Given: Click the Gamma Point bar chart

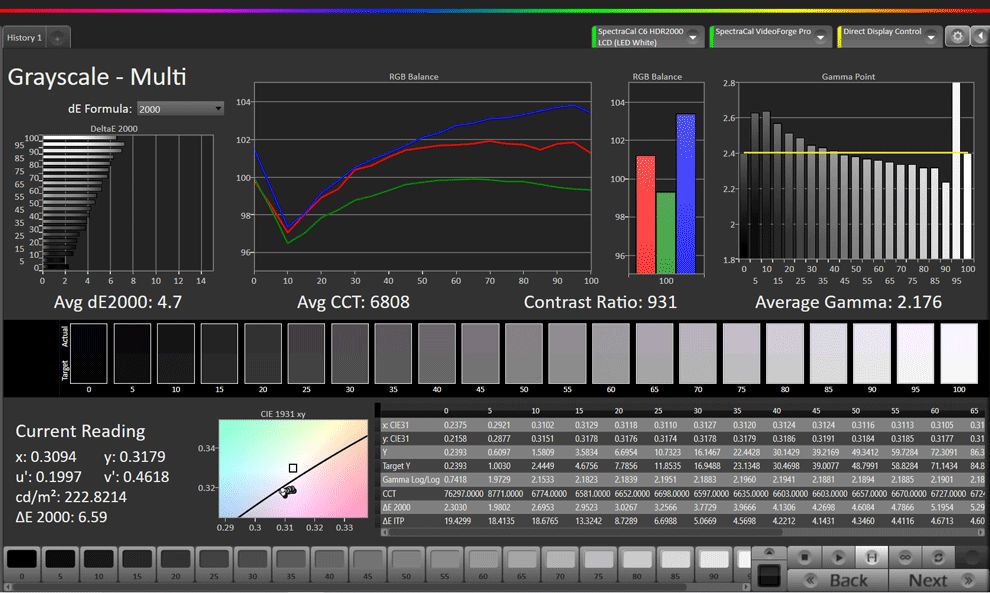Looking at the screenshot, I should click(x=856, y=171).
